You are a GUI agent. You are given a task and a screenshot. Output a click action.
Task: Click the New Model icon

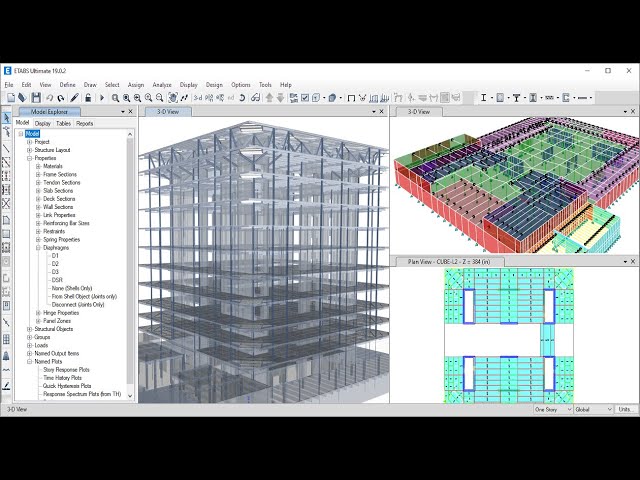[10, 98]
